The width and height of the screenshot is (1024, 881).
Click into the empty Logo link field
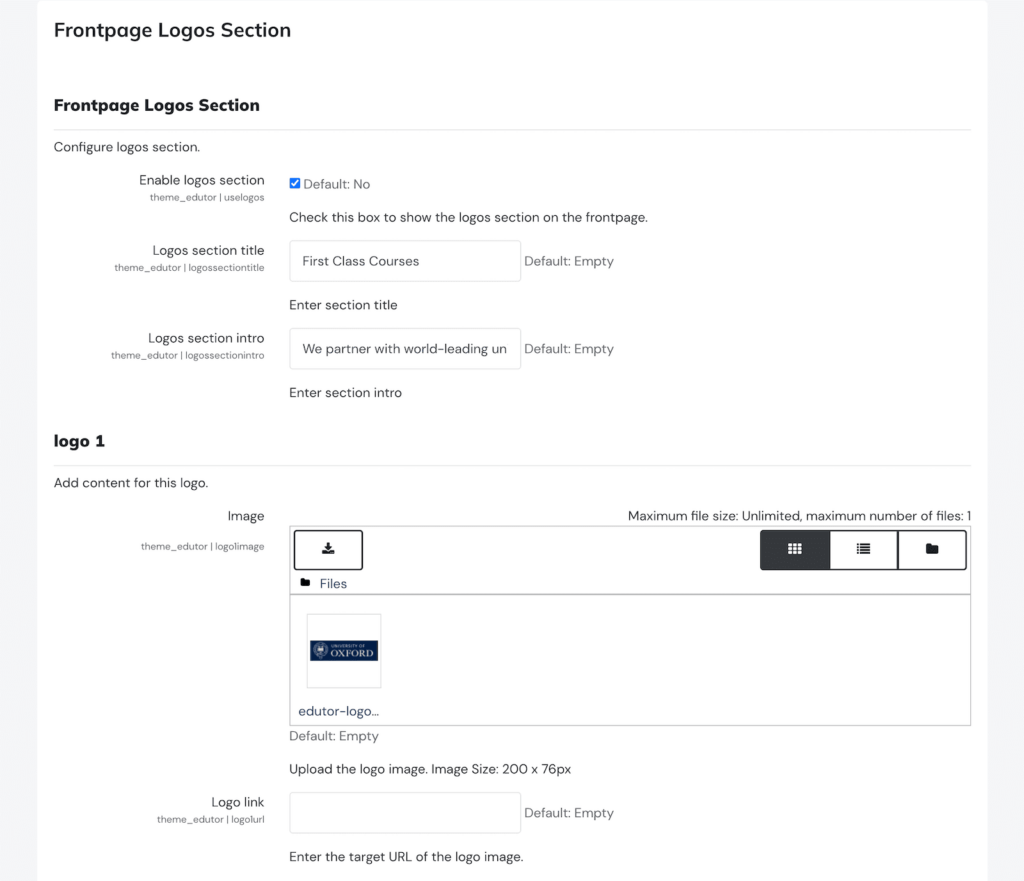pos(404,813)
